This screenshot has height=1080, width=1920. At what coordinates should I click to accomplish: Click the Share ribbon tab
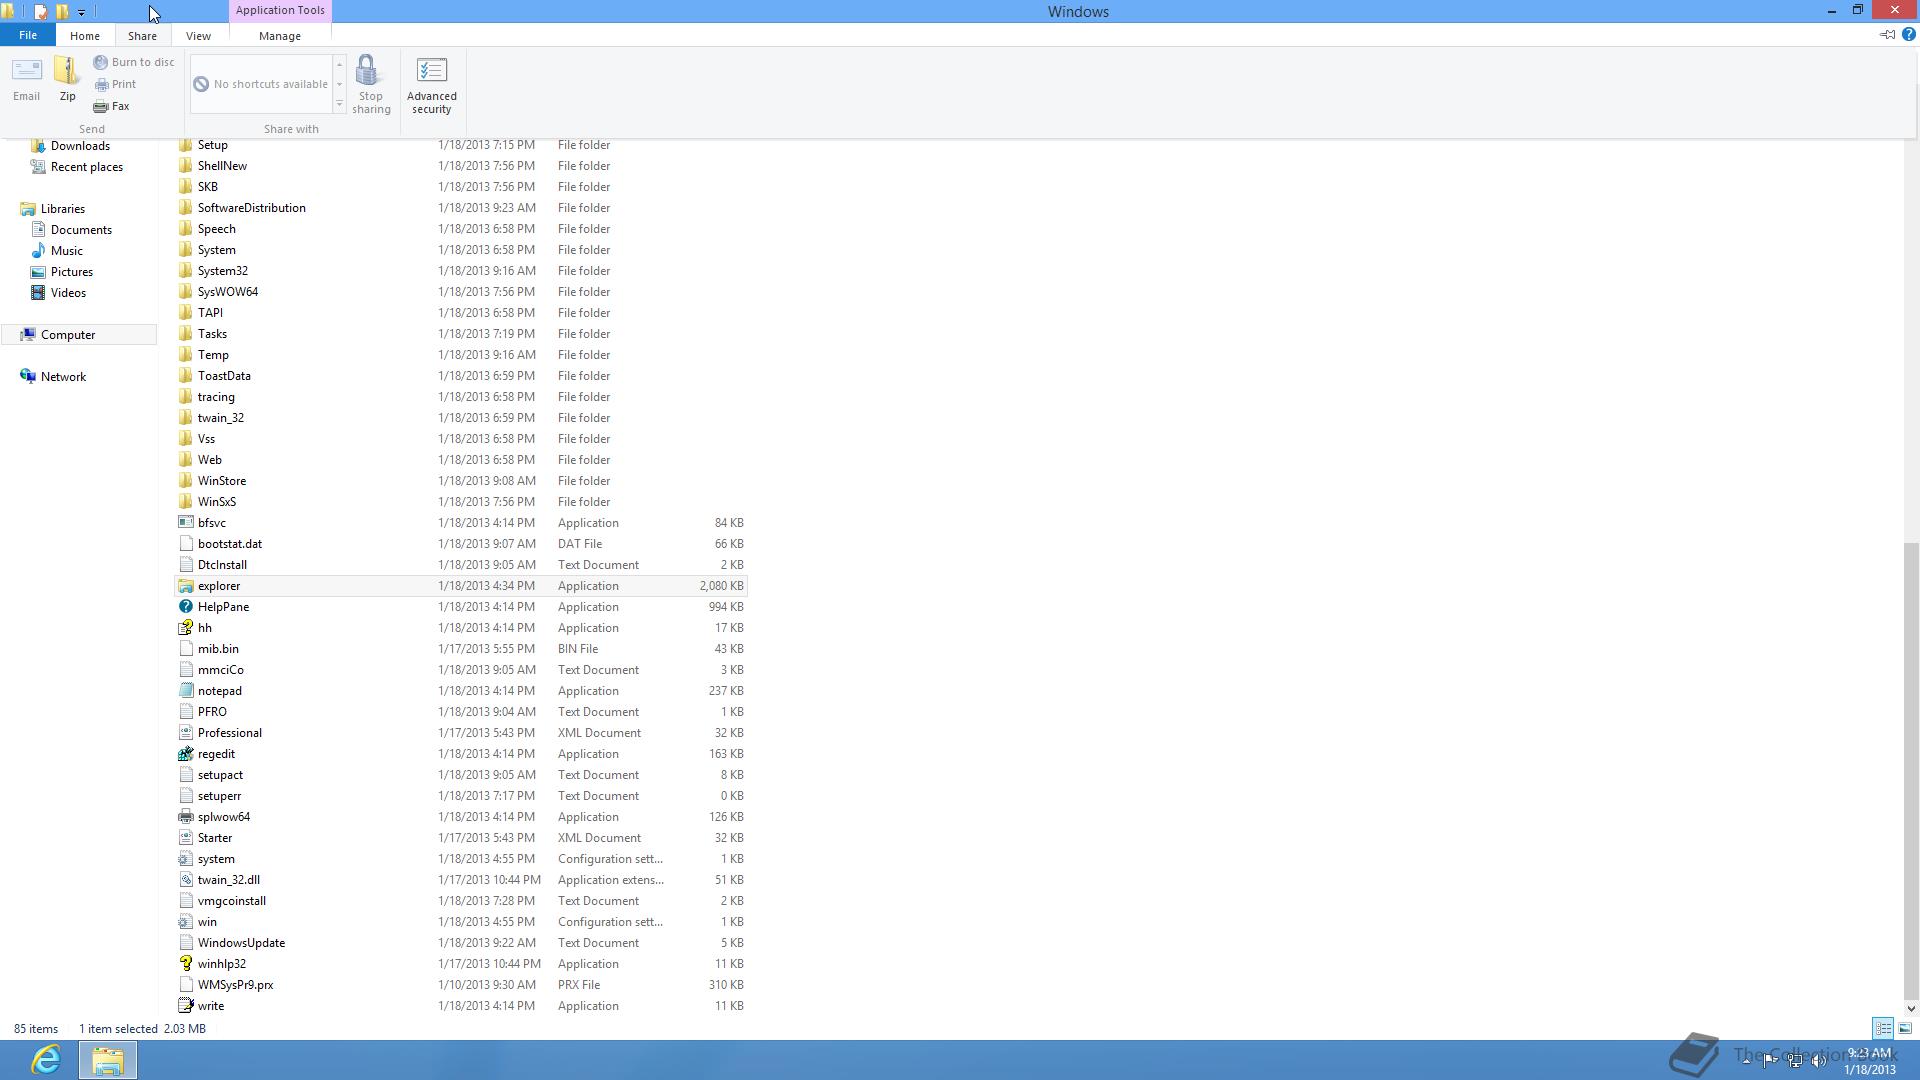coord(142,35)
